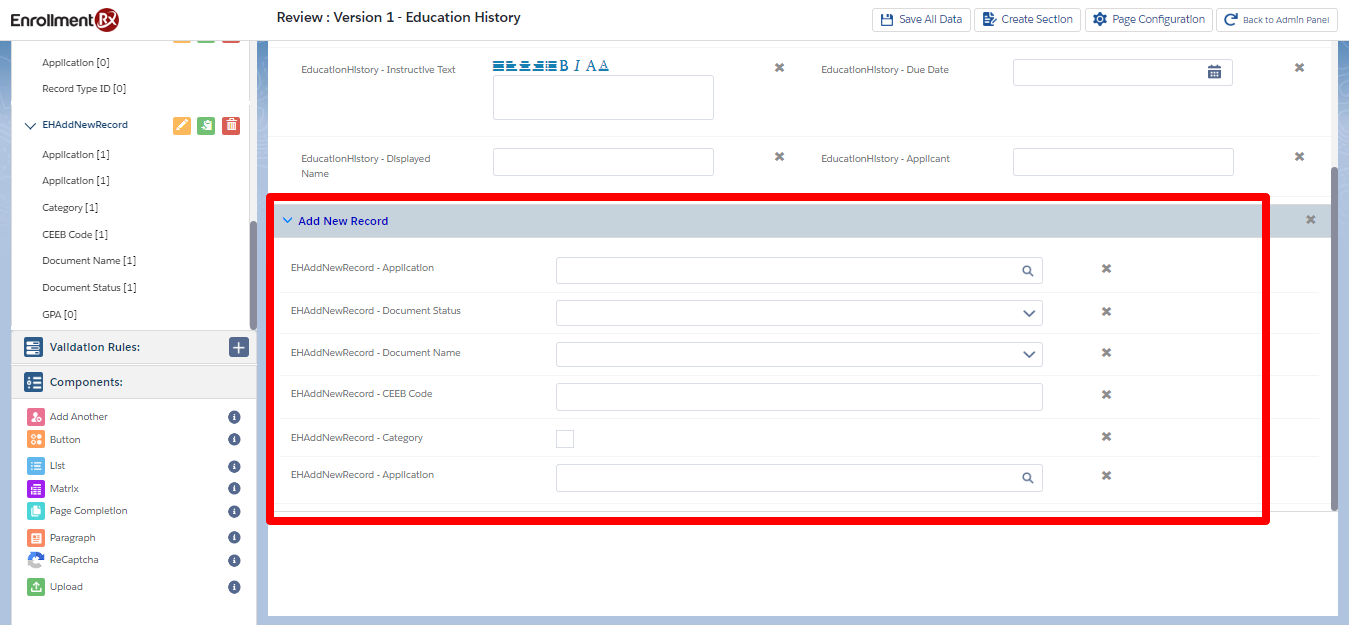Viewport: 1349px width, 625px height.
Task: Open the Due Date calendar picker
Action: (x=1214, y=72)
